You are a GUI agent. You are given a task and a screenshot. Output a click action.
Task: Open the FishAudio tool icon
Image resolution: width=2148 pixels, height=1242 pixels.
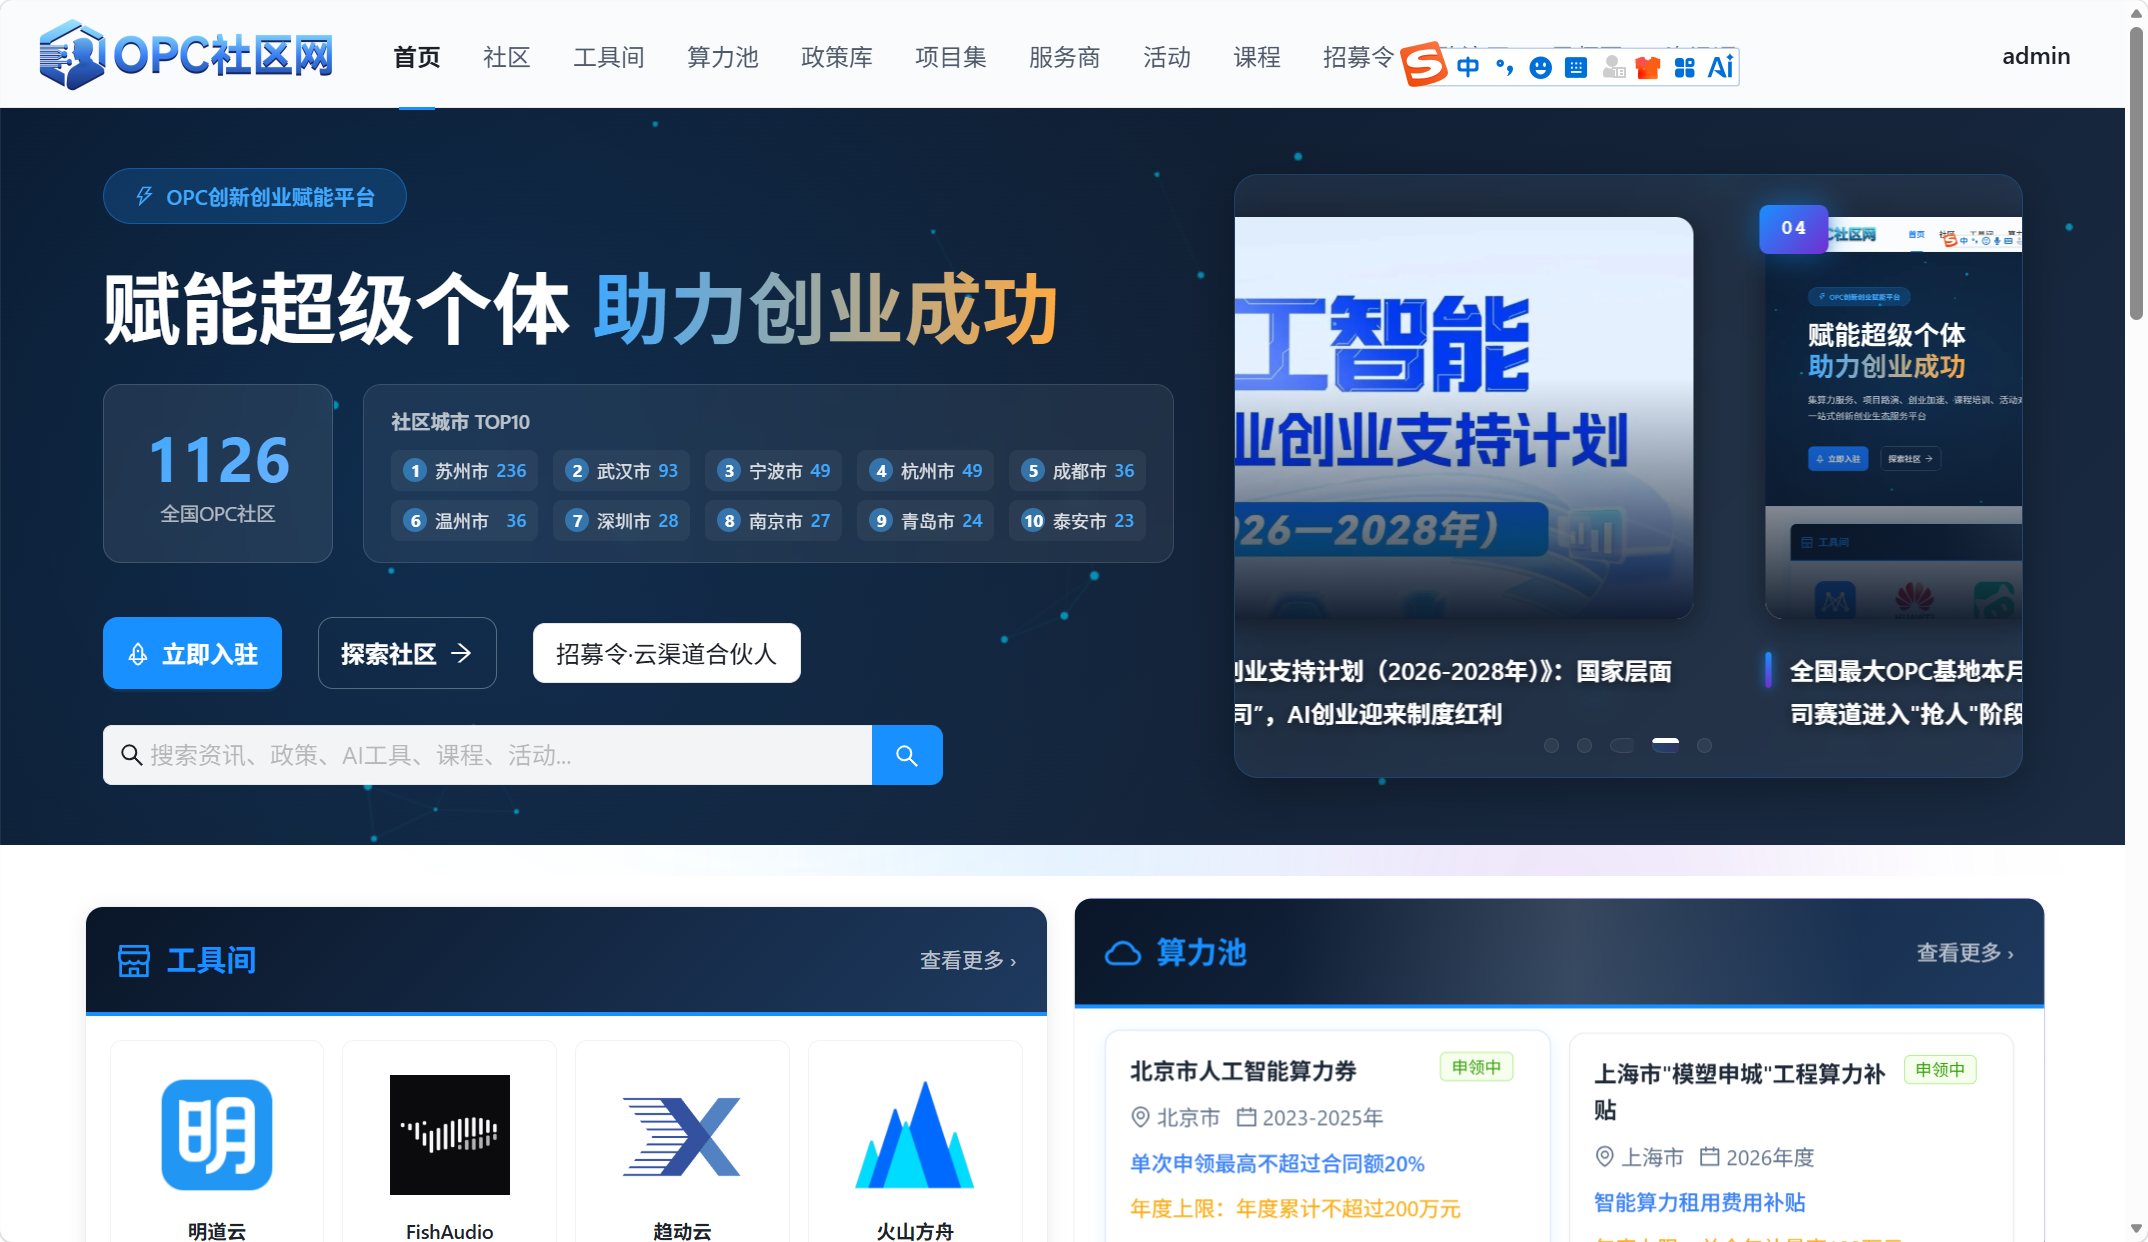coord(450,1135)
